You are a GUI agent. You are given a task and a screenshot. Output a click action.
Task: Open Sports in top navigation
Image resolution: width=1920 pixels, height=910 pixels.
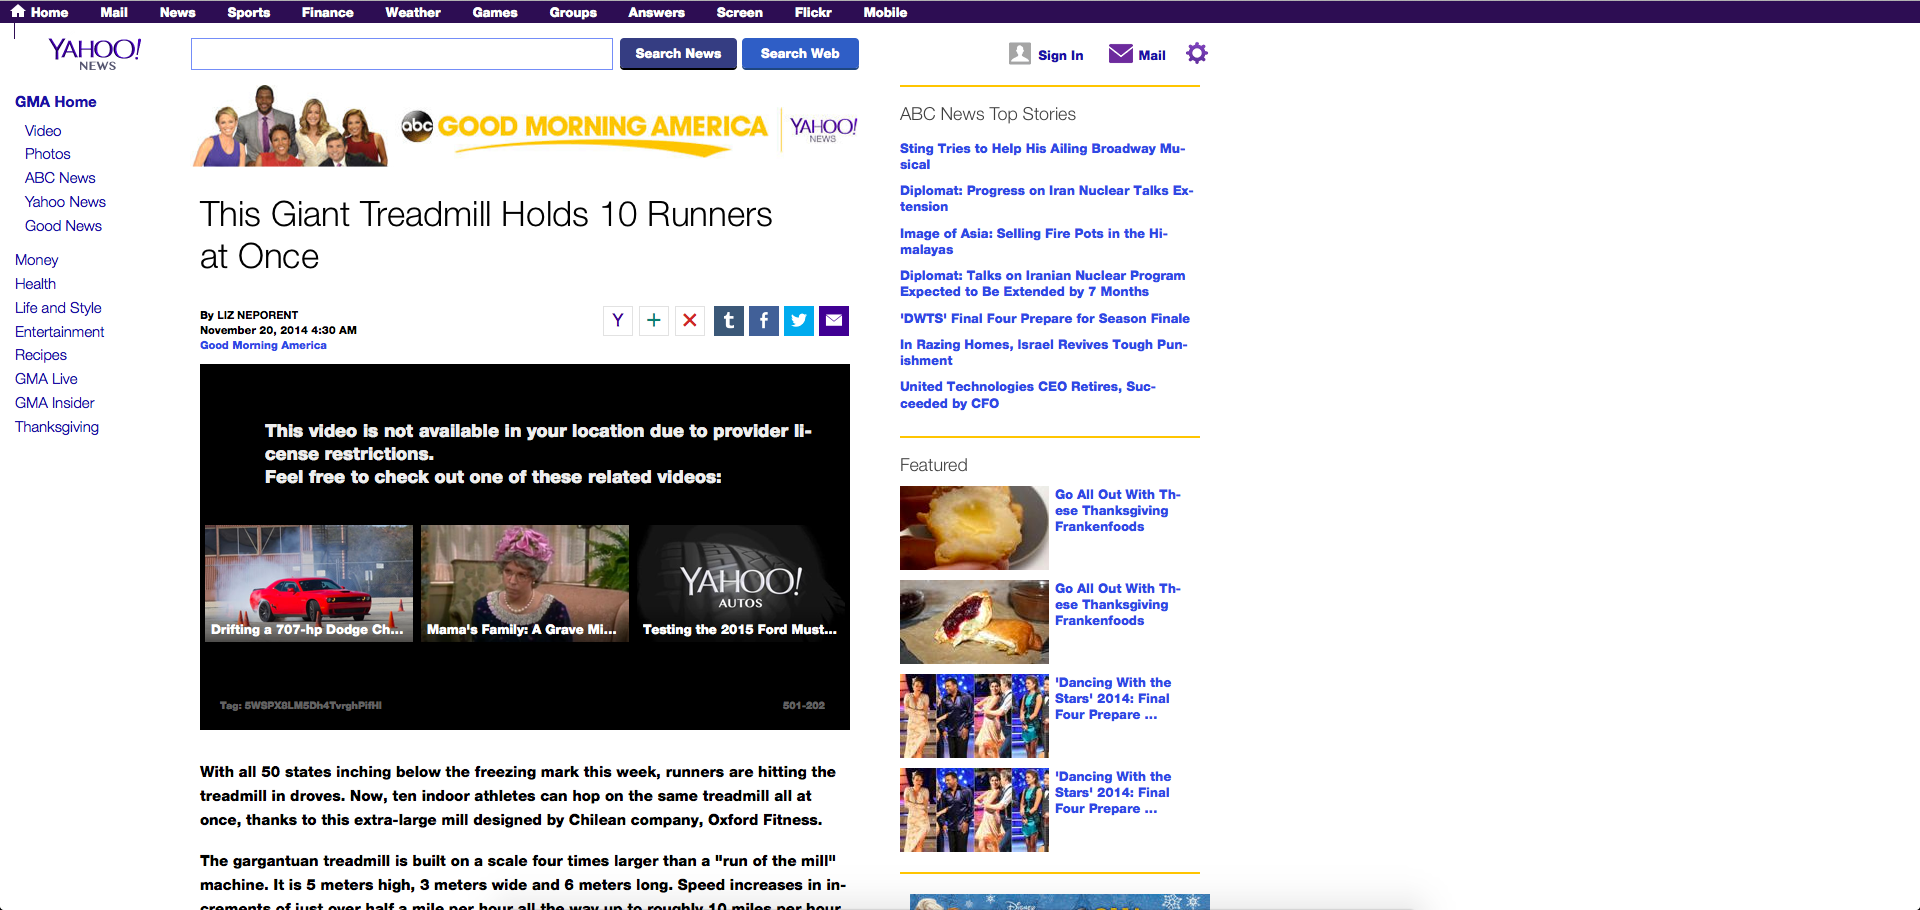[x=248, y=12]
